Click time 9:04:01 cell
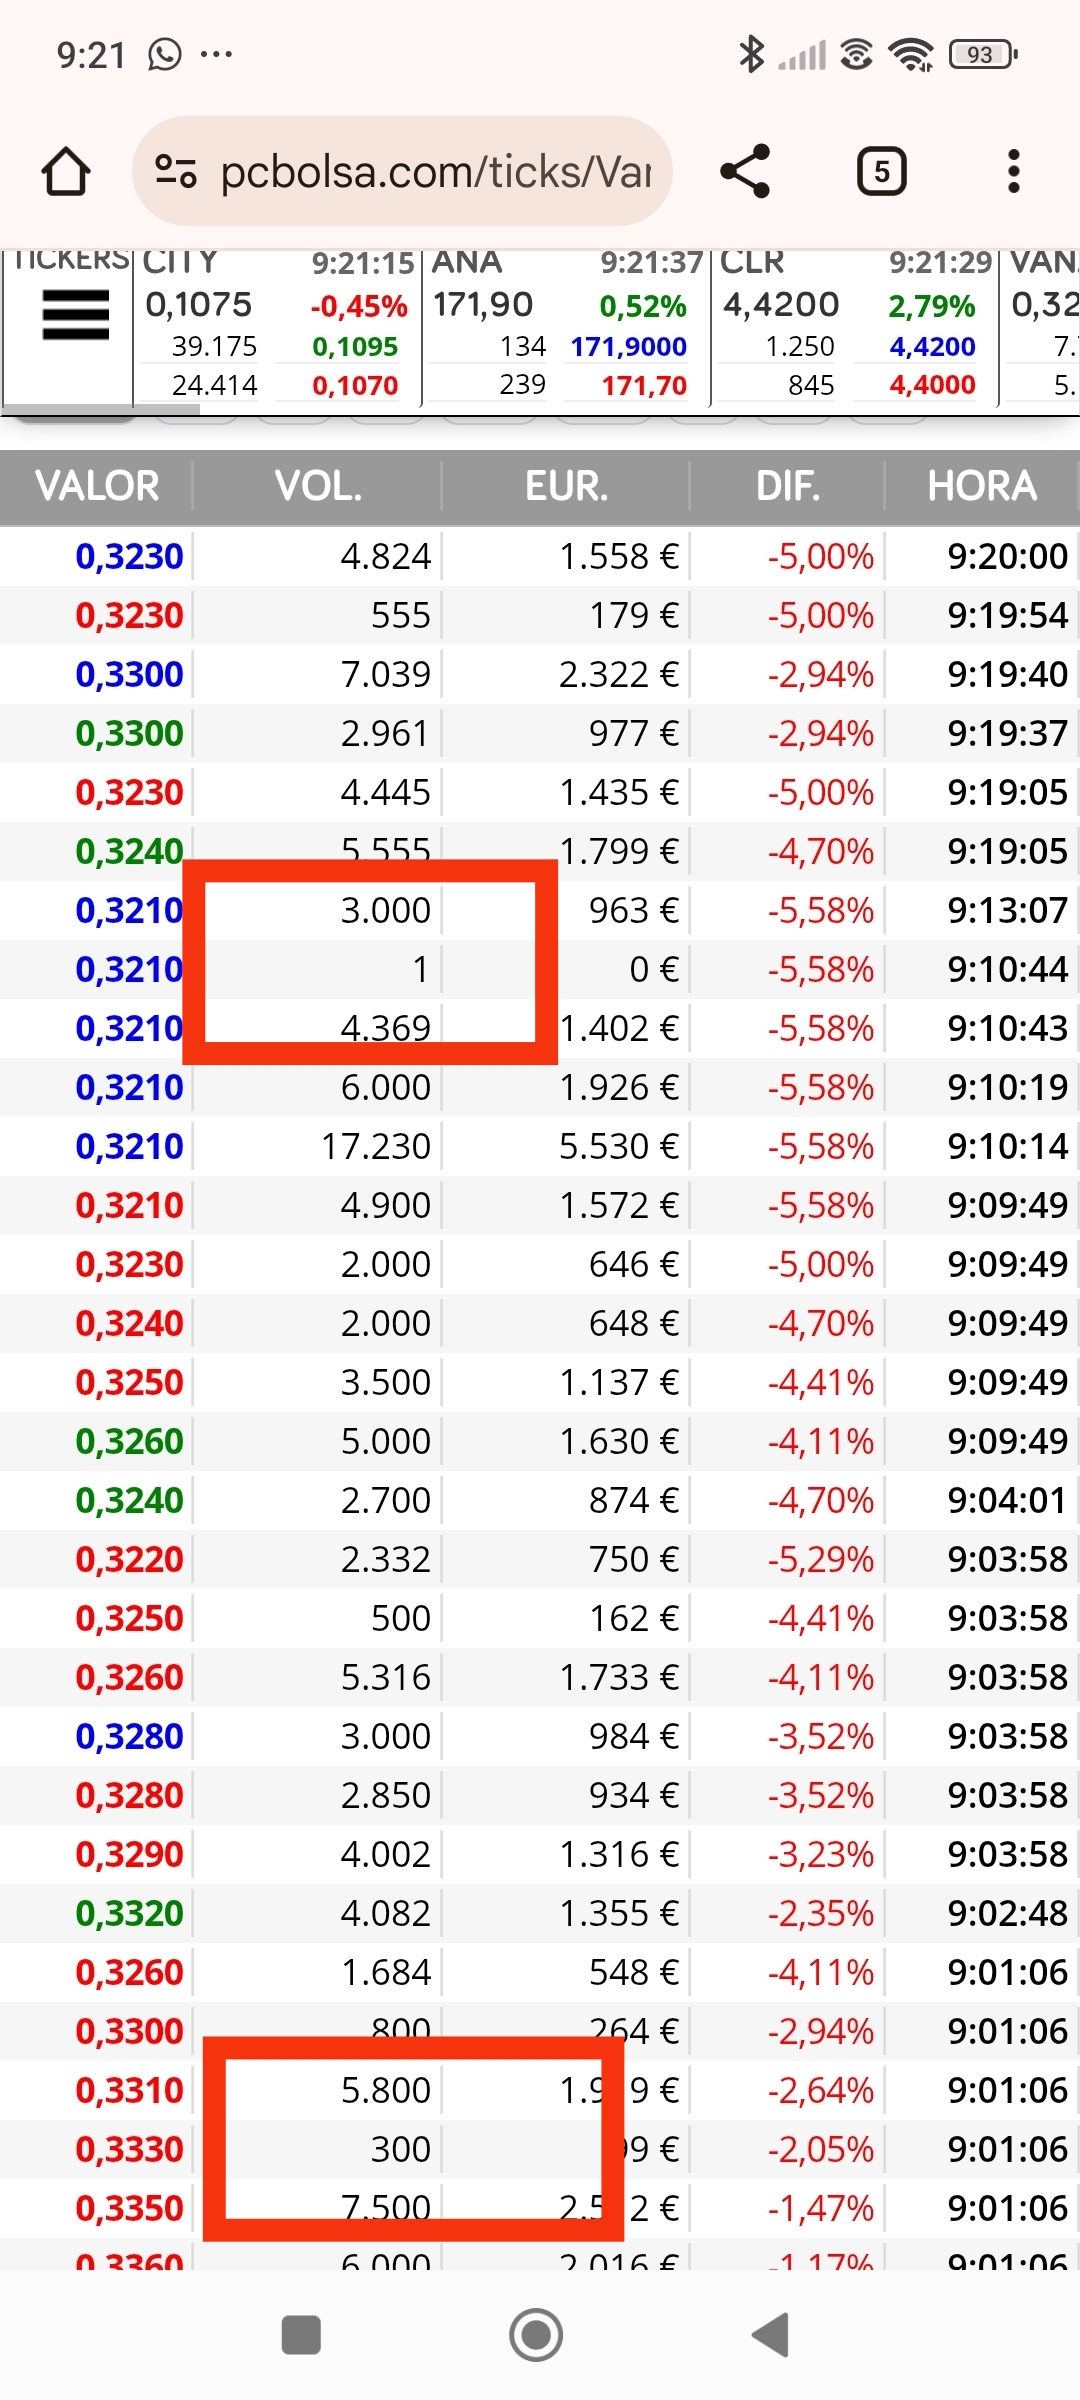Screen dimensions: 1080x2400 [x=1007, y=1500]
